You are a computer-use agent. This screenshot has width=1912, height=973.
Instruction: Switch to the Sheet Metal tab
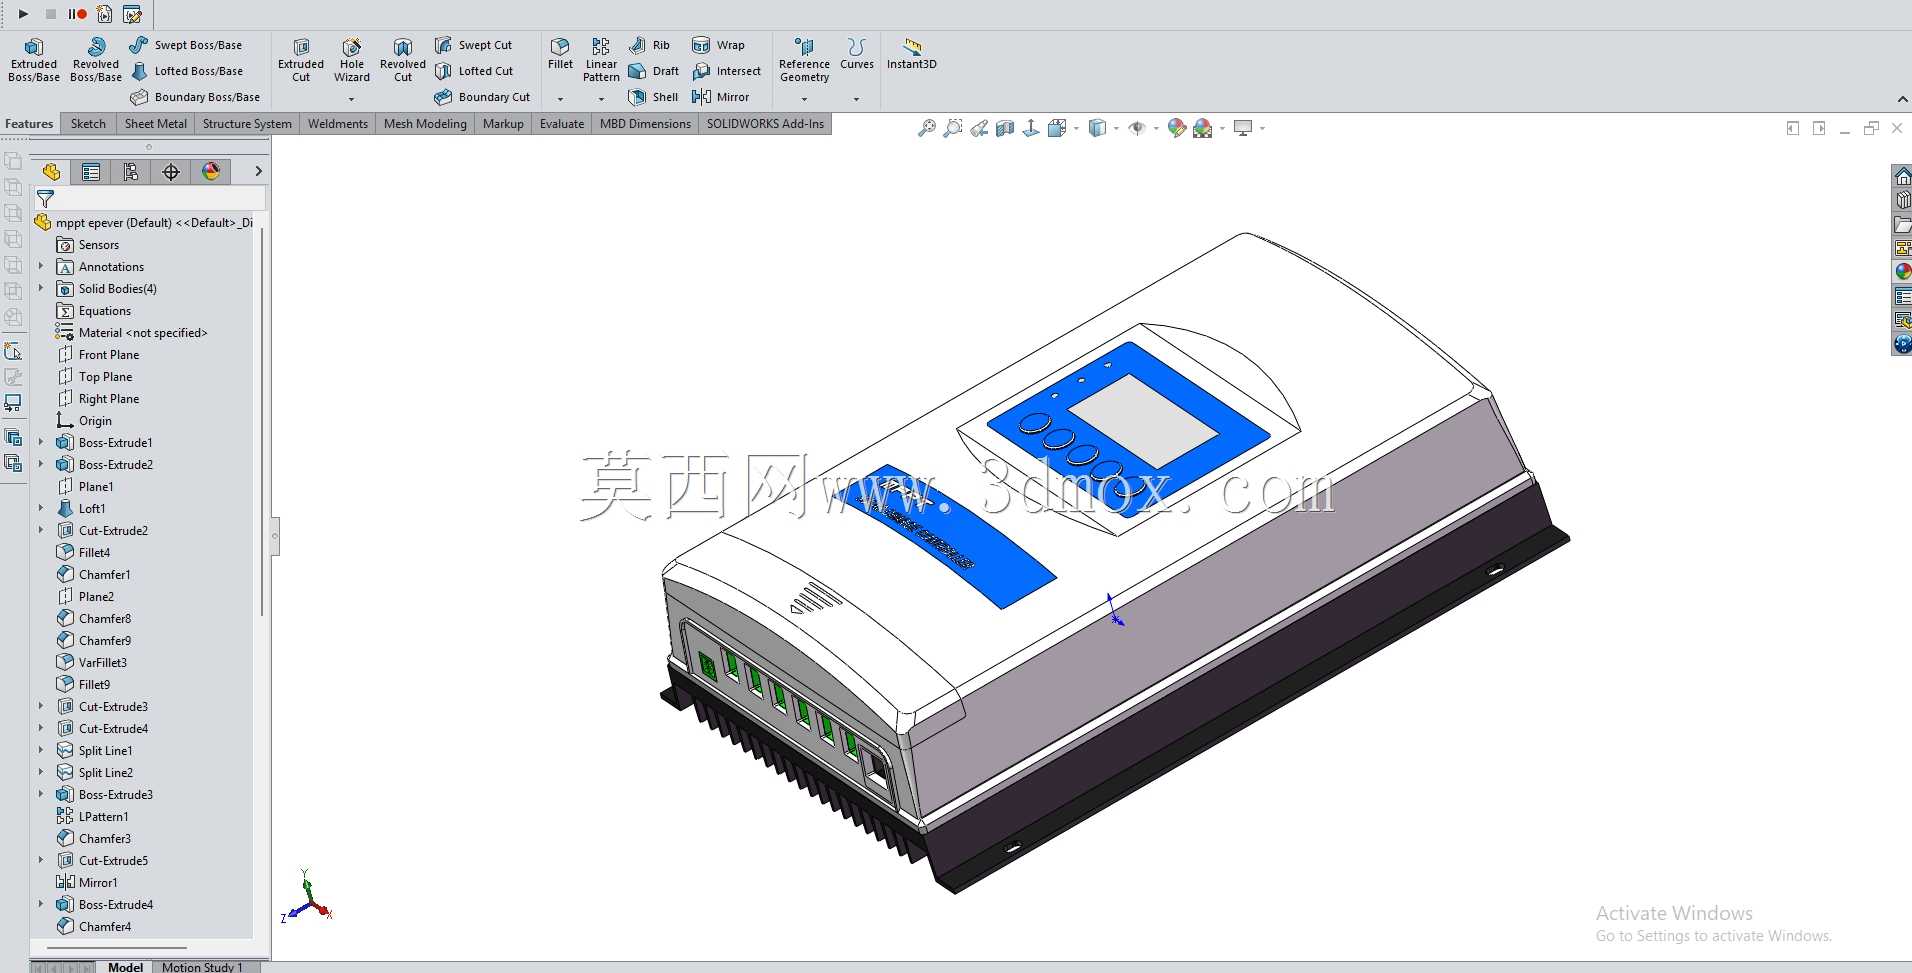(155, 124)
